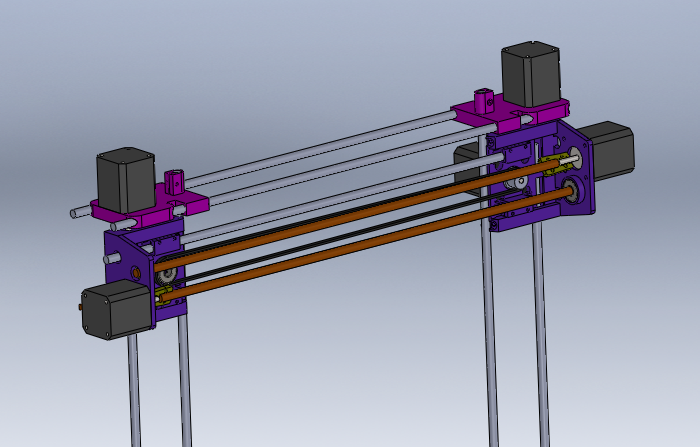The image size is (700, 447).
Task: Pick the small magenta cylinder on right bracket
Action: pyautogui.click(x=485, y=101)
